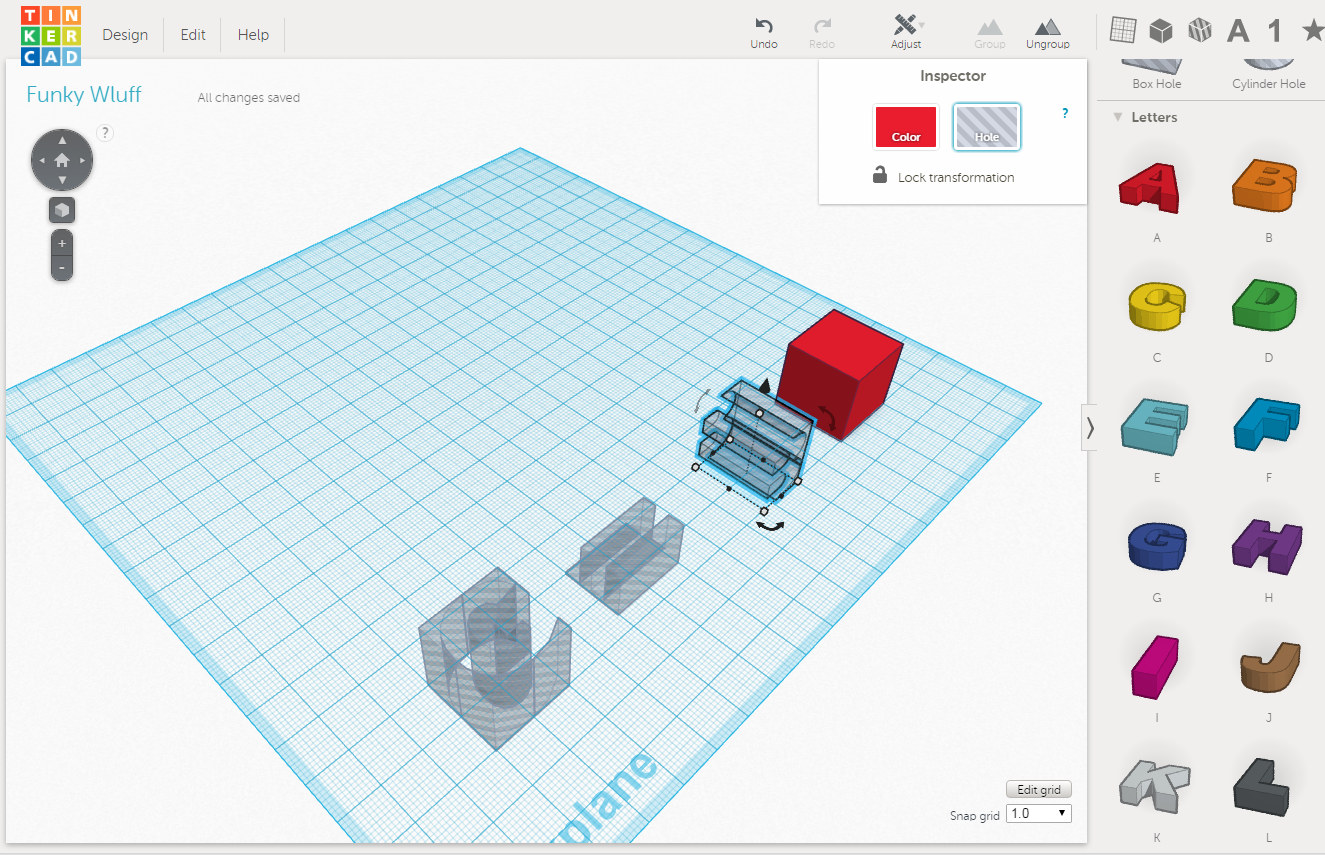Click the home view icon
This screenshot has height=855, width=1325.
coord(62,160)
